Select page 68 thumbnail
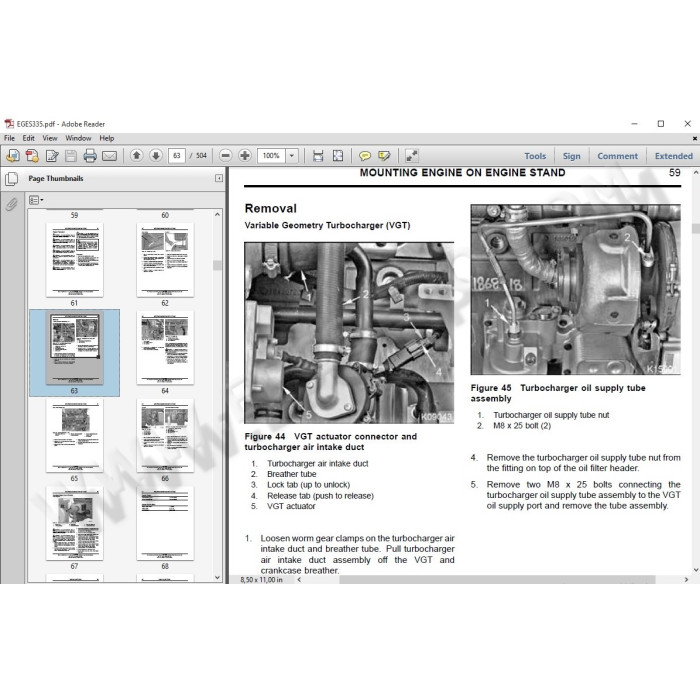The image size is (700, 700). pyautogui.click(x=165, y=523)
